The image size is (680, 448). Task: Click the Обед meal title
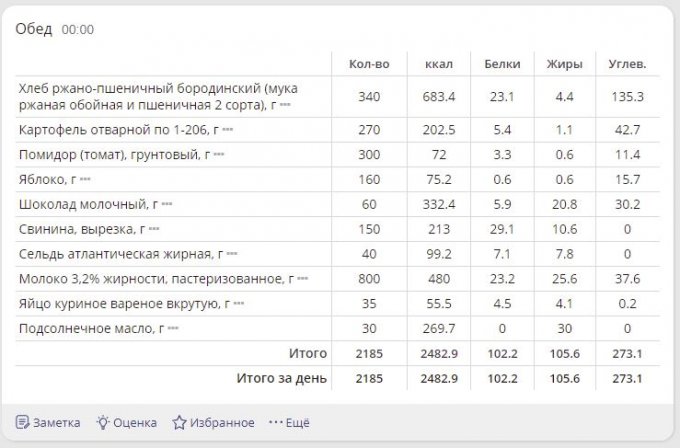33,29
